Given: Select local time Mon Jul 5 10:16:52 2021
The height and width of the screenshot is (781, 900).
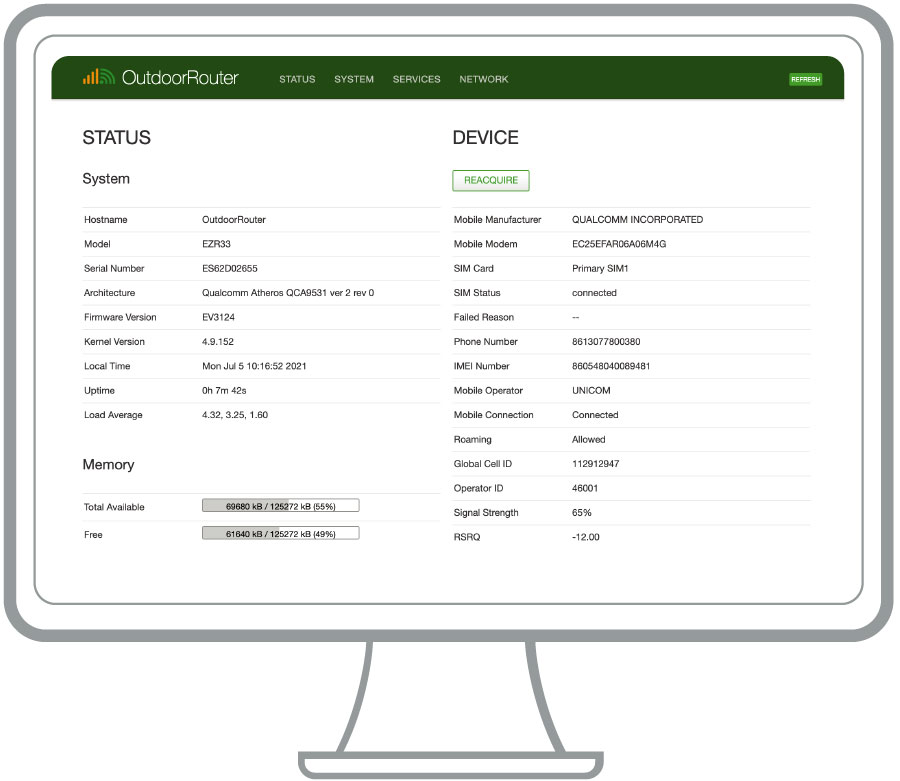Looking at the screenshot, I should 254,366.
